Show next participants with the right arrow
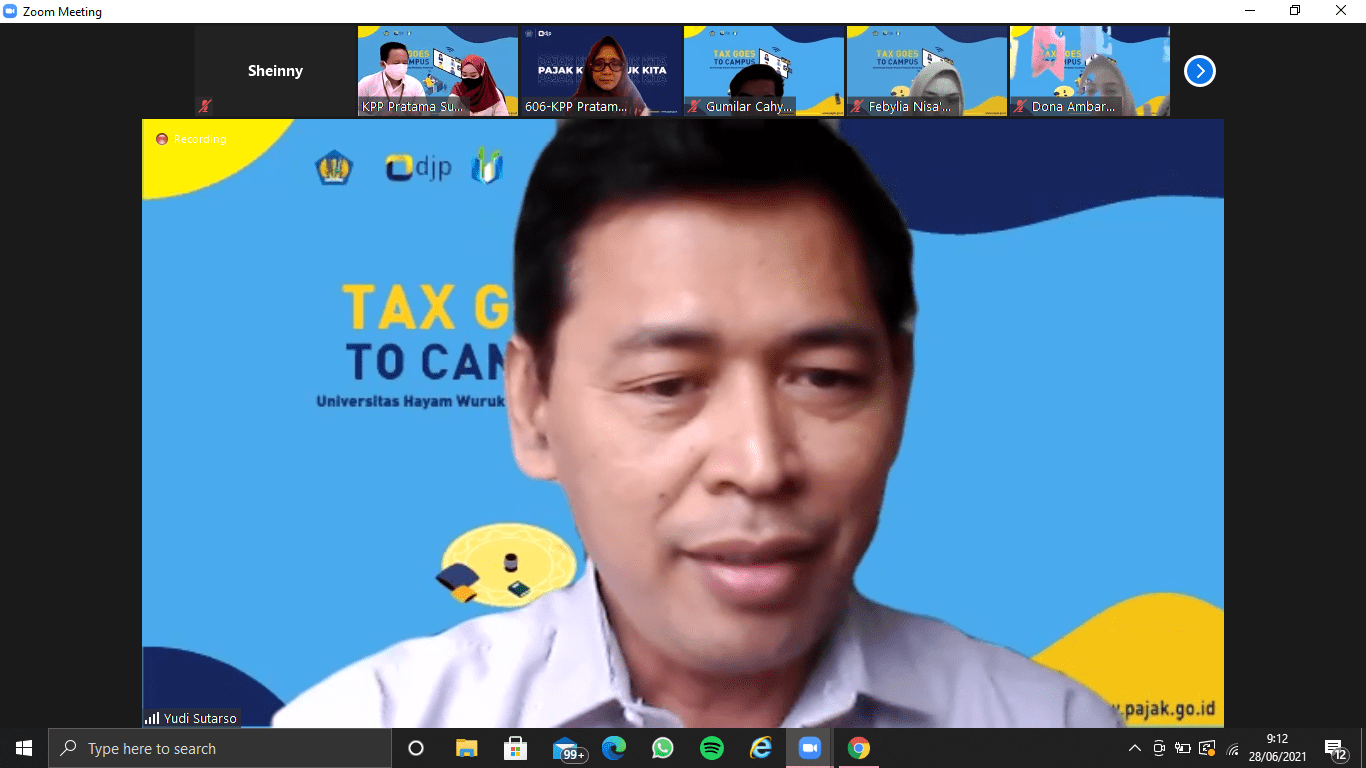 [x=1199, y=71]
